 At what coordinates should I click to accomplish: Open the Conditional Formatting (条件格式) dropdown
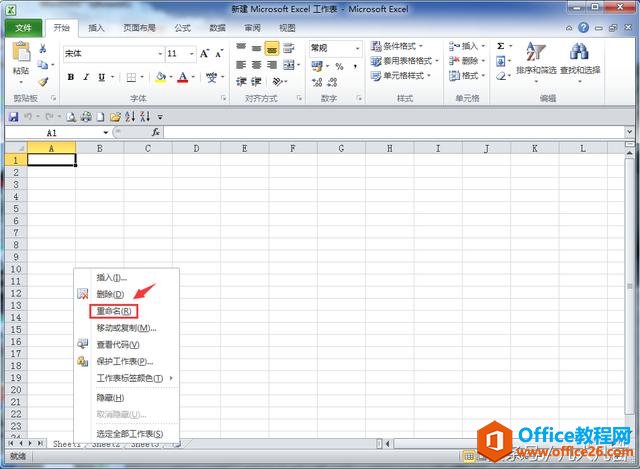click(396, 46)
